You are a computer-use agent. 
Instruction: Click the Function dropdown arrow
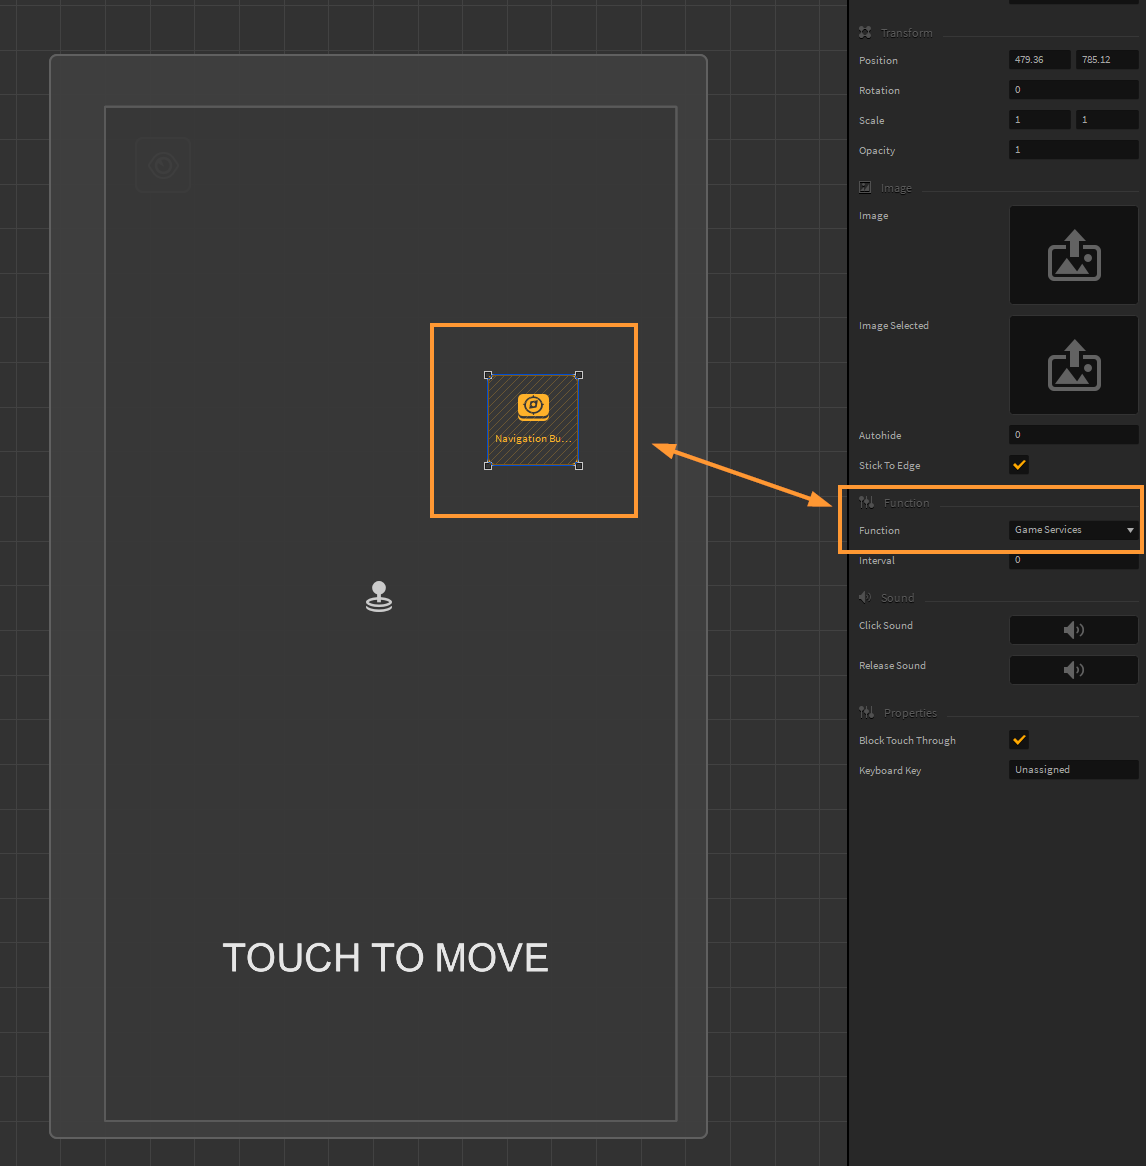[1130, 530]
